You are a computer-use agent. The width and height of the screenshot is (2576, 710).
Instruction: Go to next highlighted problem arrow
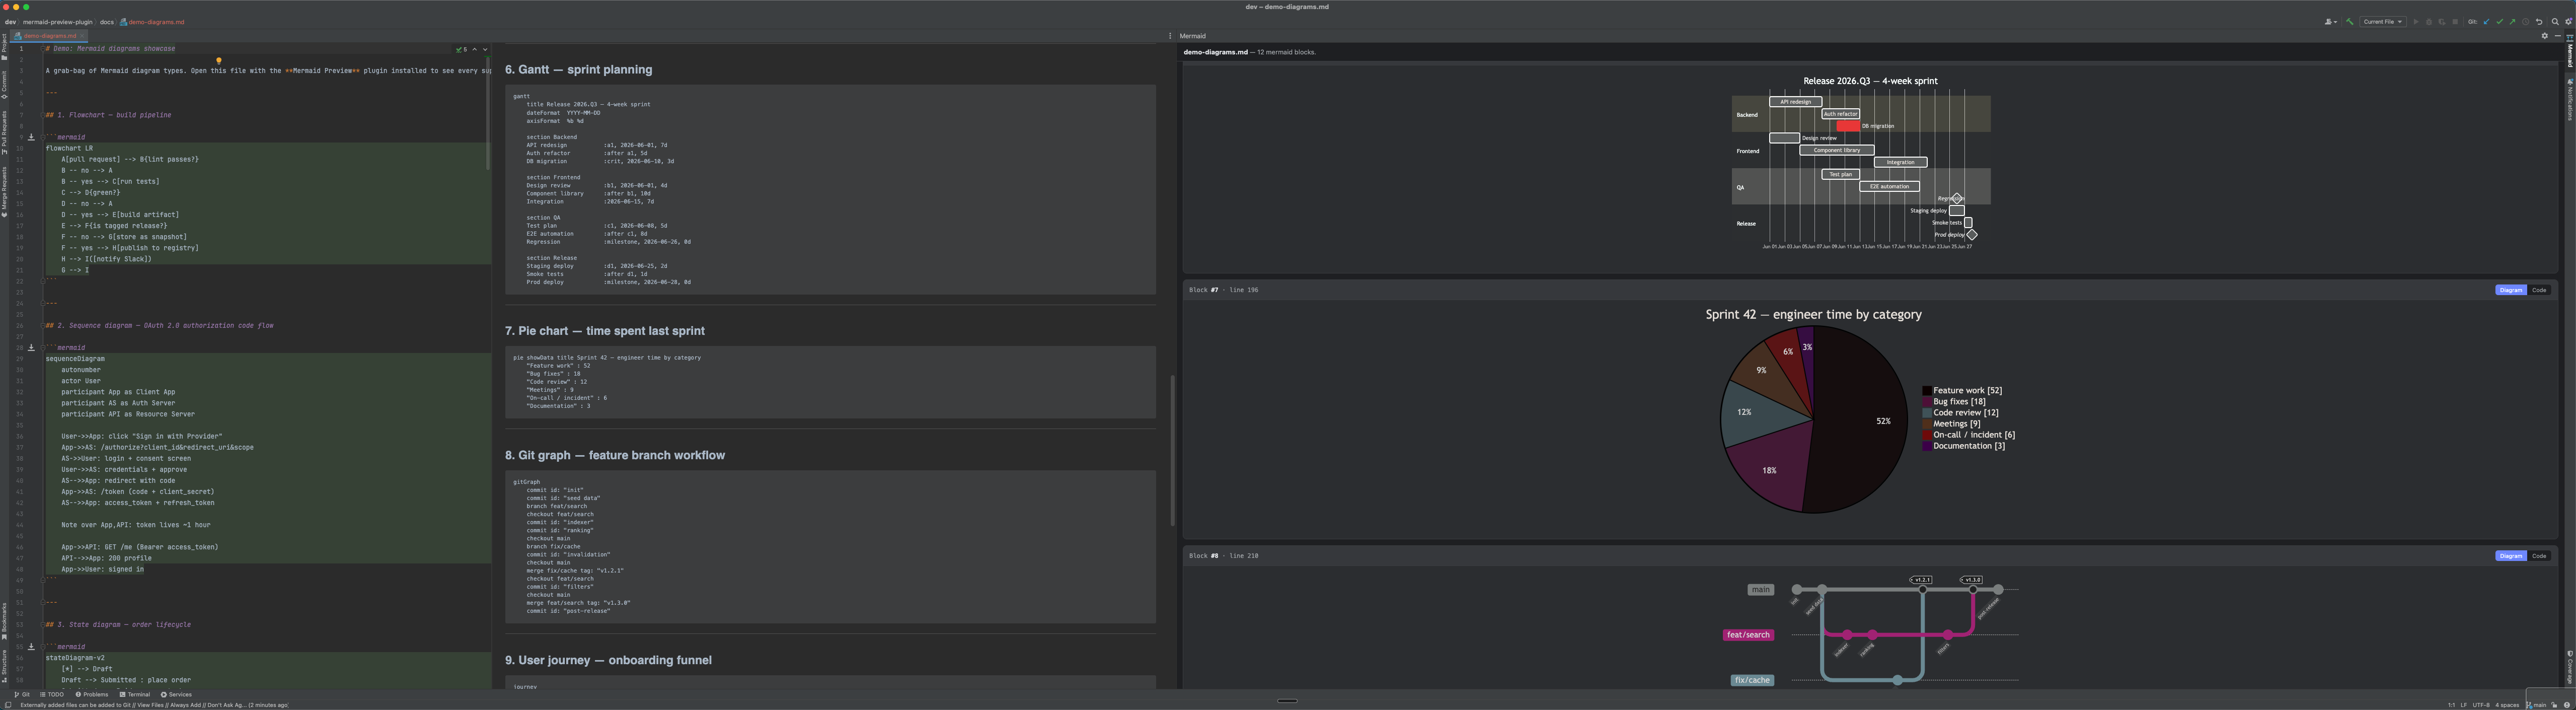[485, 49]
